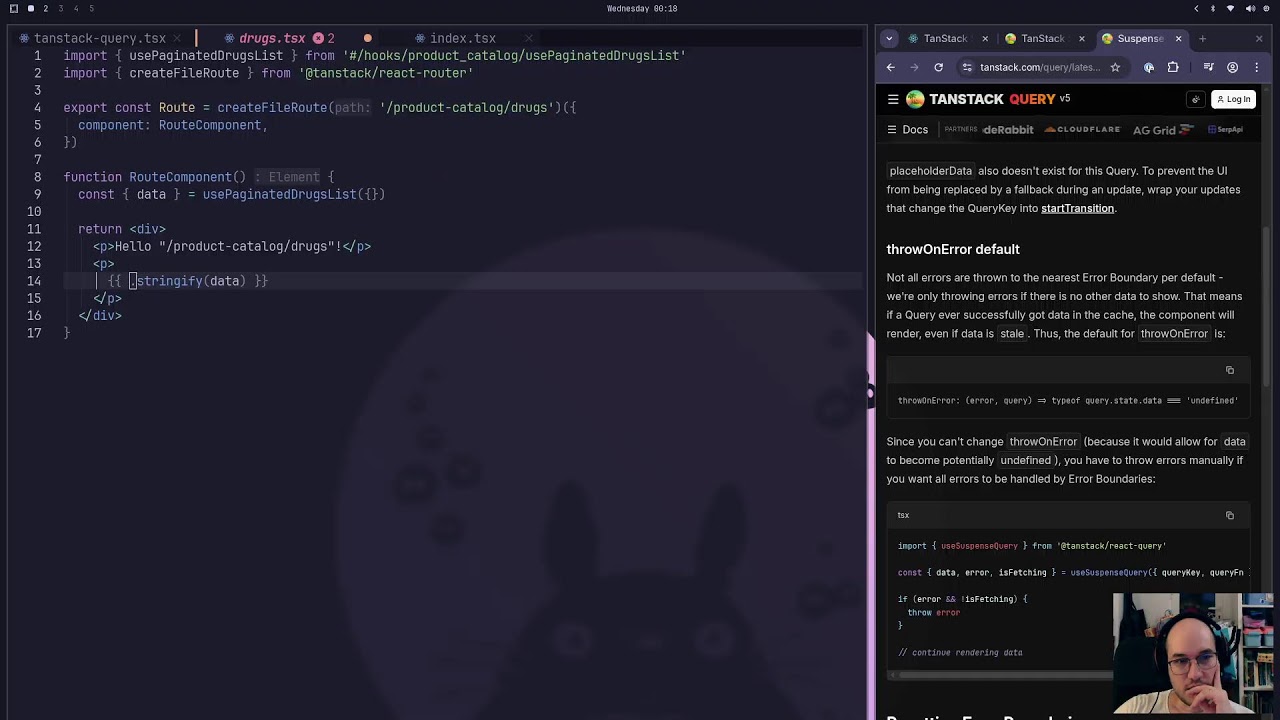Click the Log In button
Screen dimensions: 1280x720
click(1233, 99)
